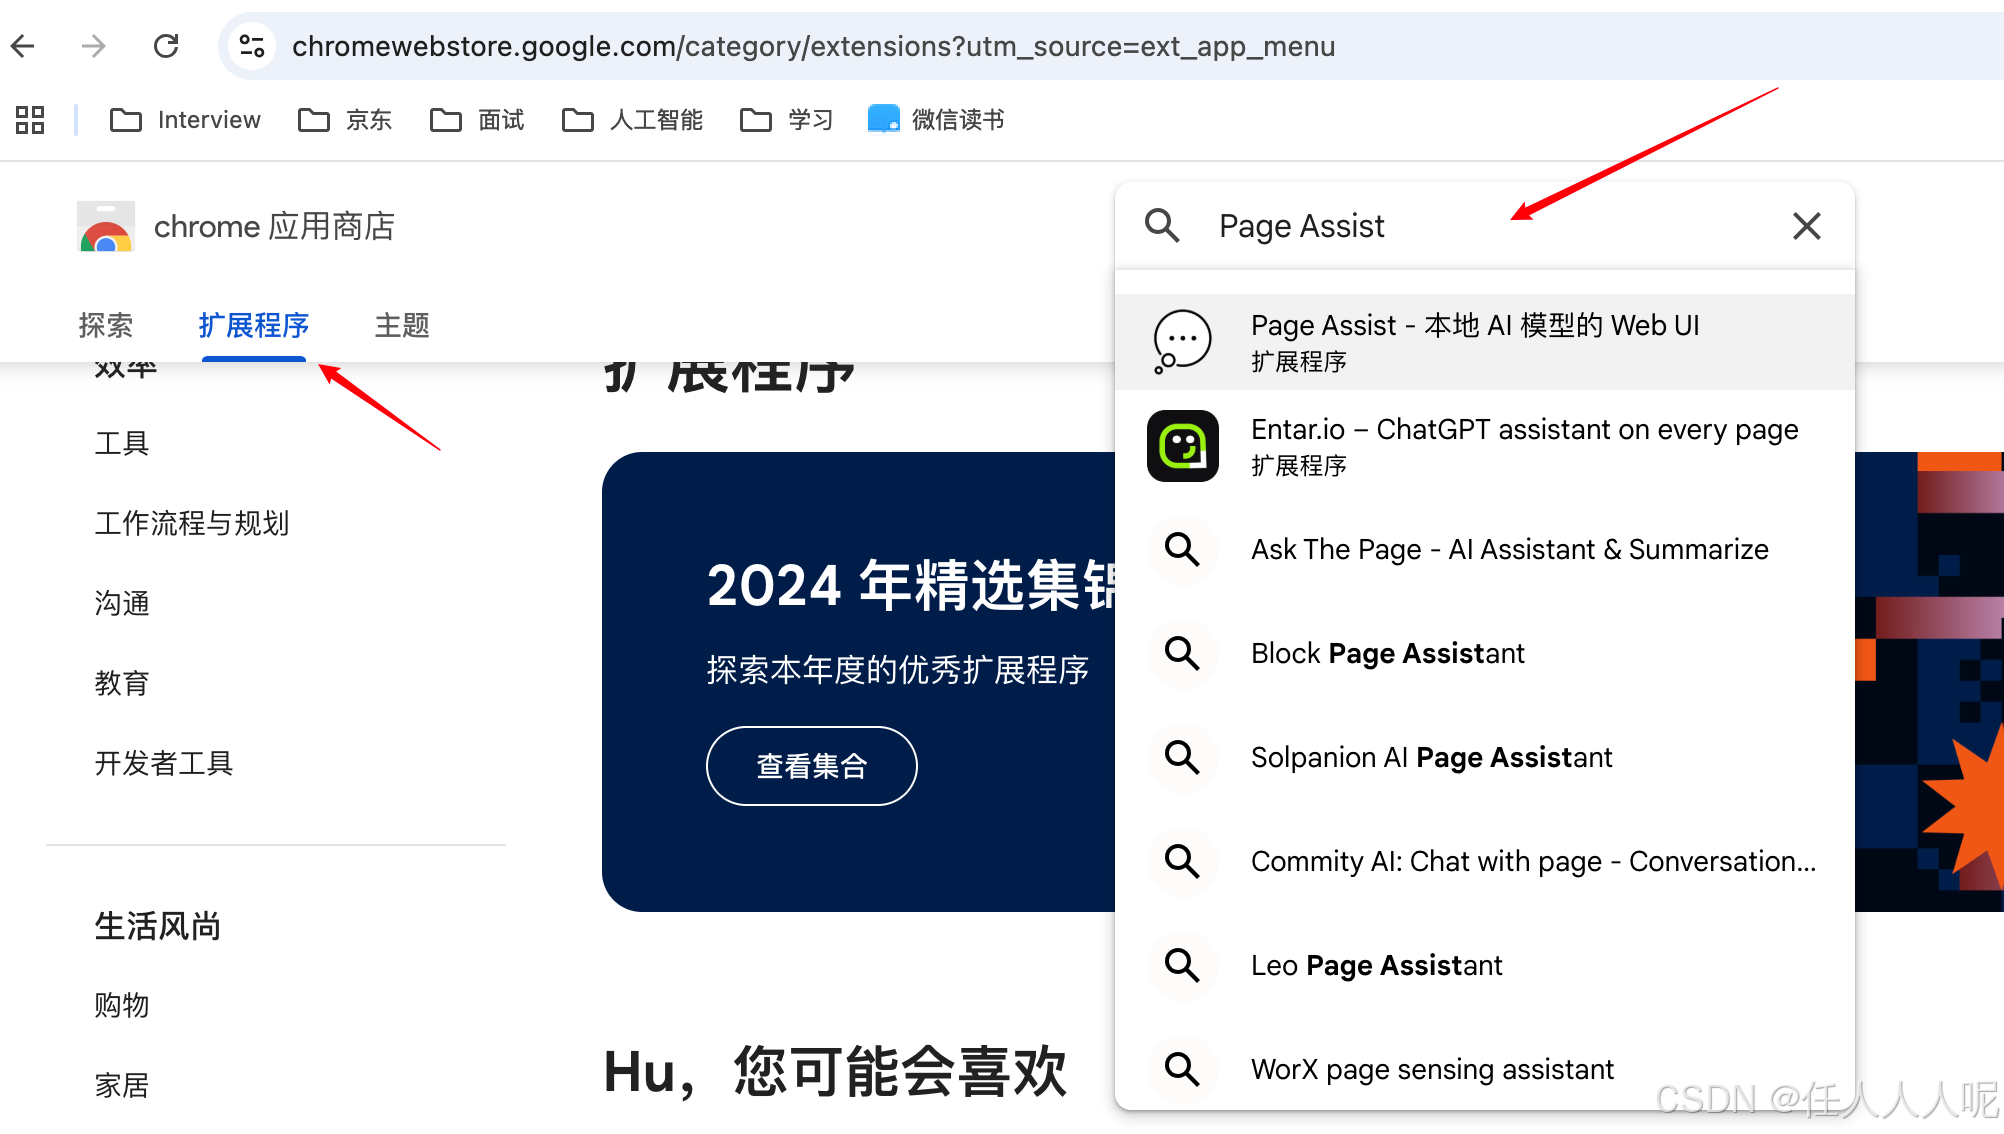Click the Chrome Web Store logo

[106, 226]
